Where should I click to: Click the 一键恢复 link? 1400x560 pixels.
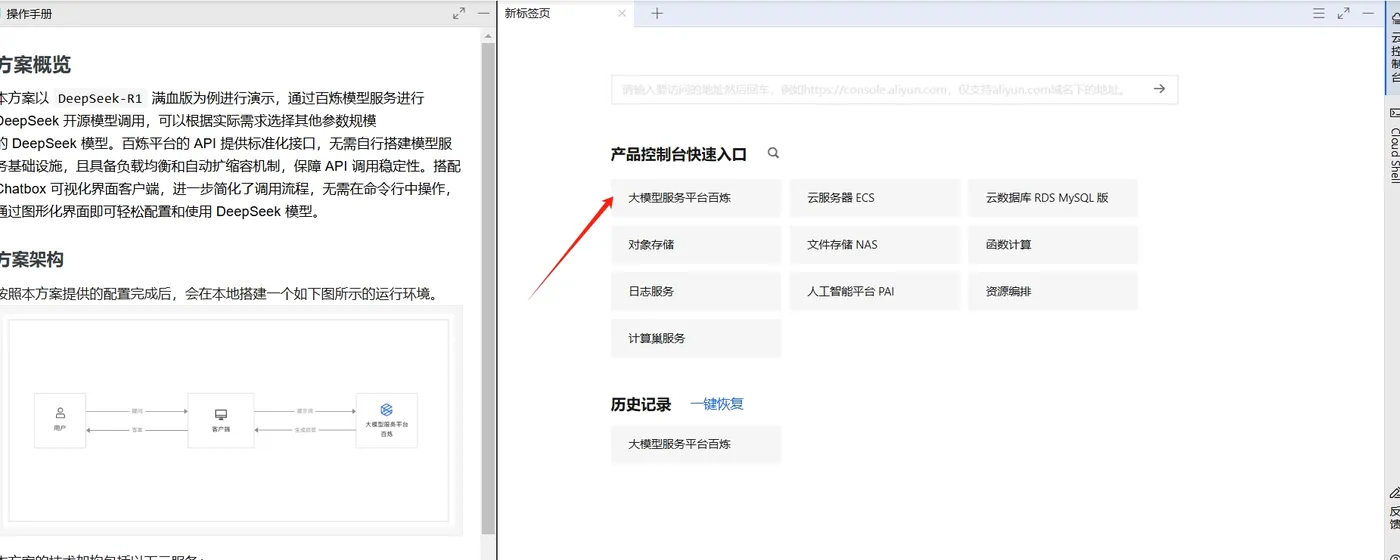(x=717, y=404)
